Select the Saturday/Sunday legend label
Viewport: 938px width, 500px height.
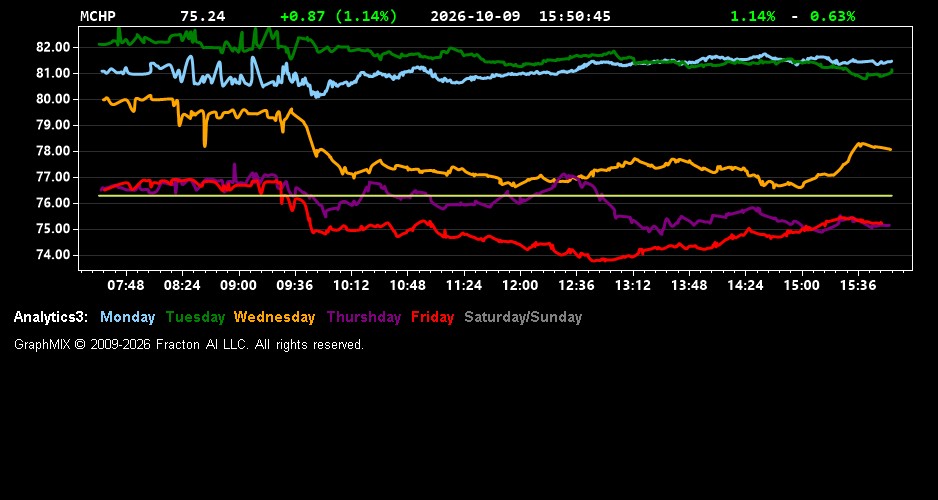523,318
